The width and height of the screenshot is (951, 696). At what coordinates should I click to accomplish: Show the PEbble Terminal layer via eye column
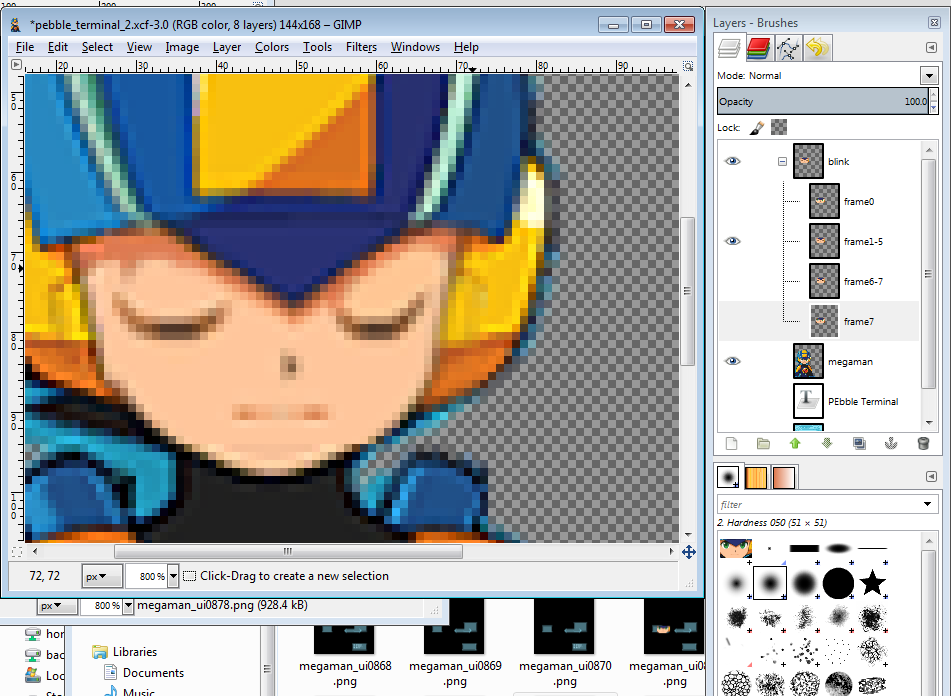click(x=733, y=401)
